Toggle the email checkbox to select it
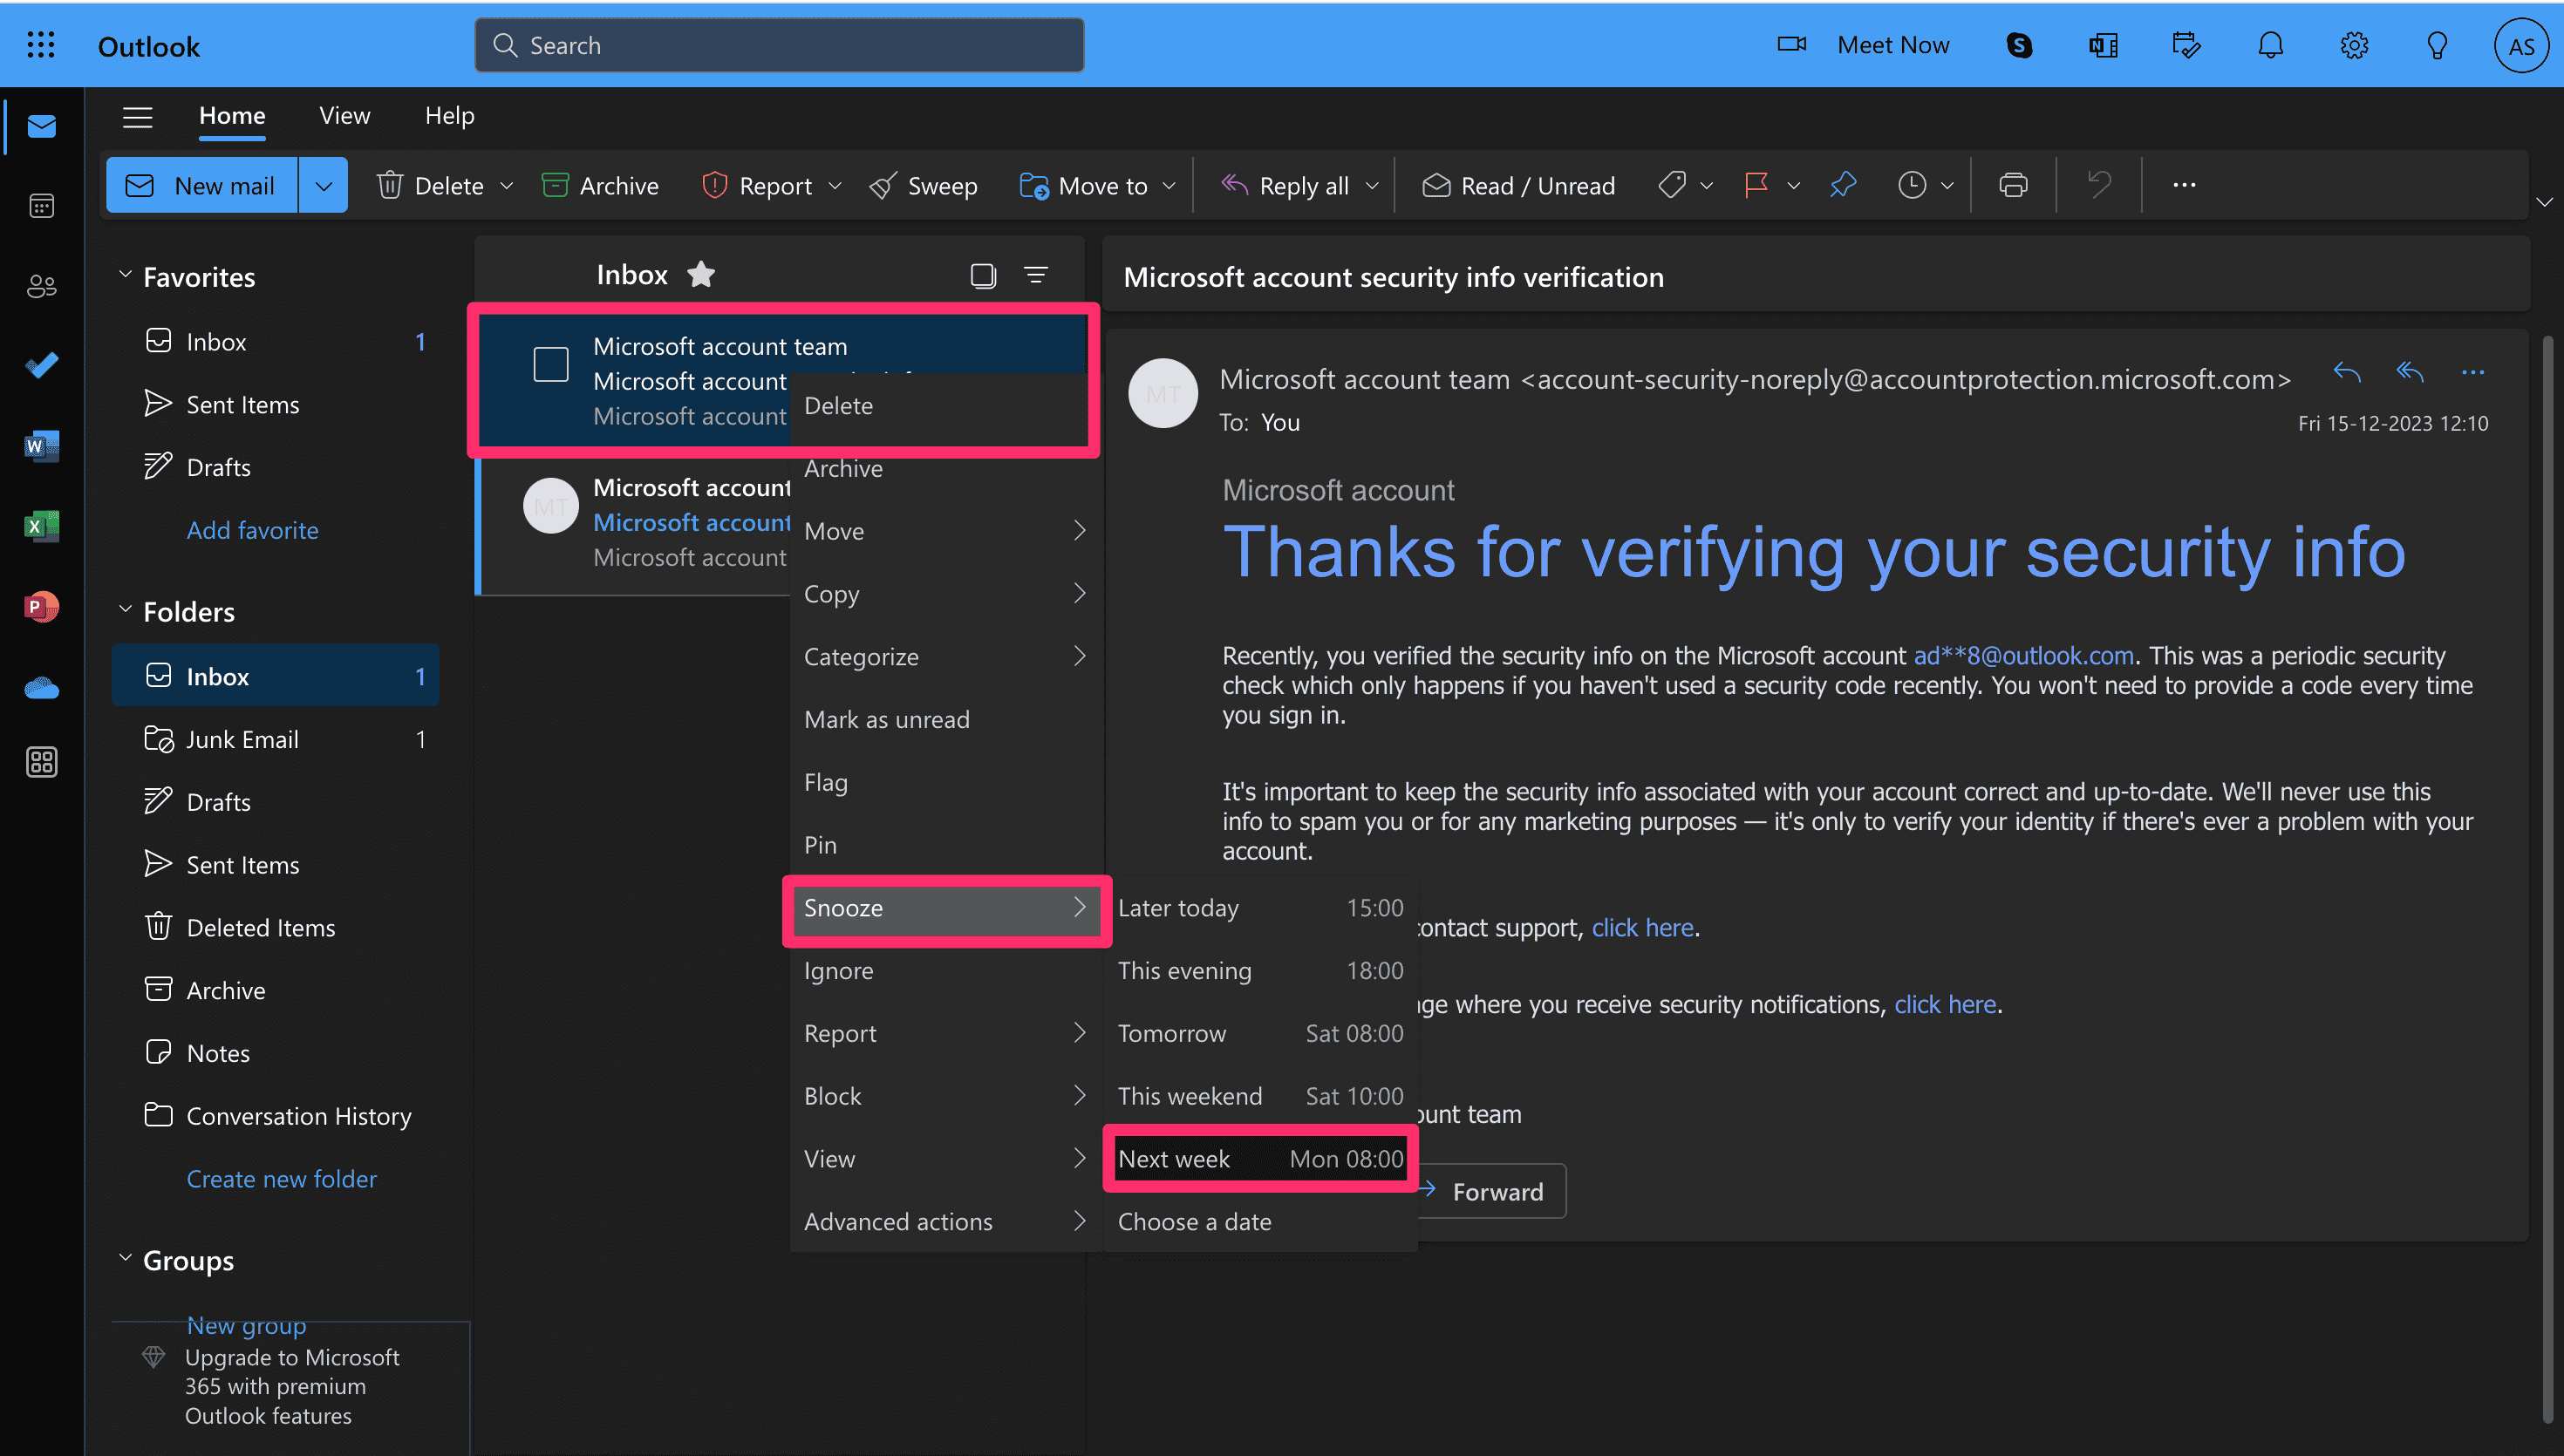 coord(551,364)
